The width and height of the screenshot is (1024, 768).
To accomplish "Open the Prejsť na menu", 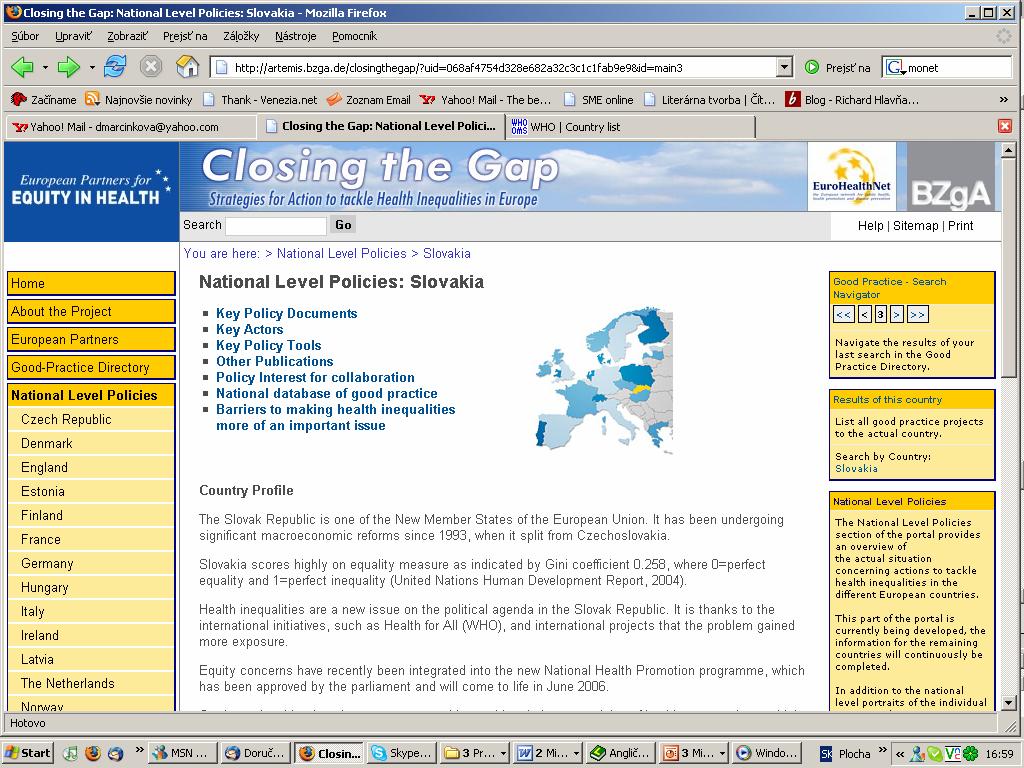I will (185, 37).
